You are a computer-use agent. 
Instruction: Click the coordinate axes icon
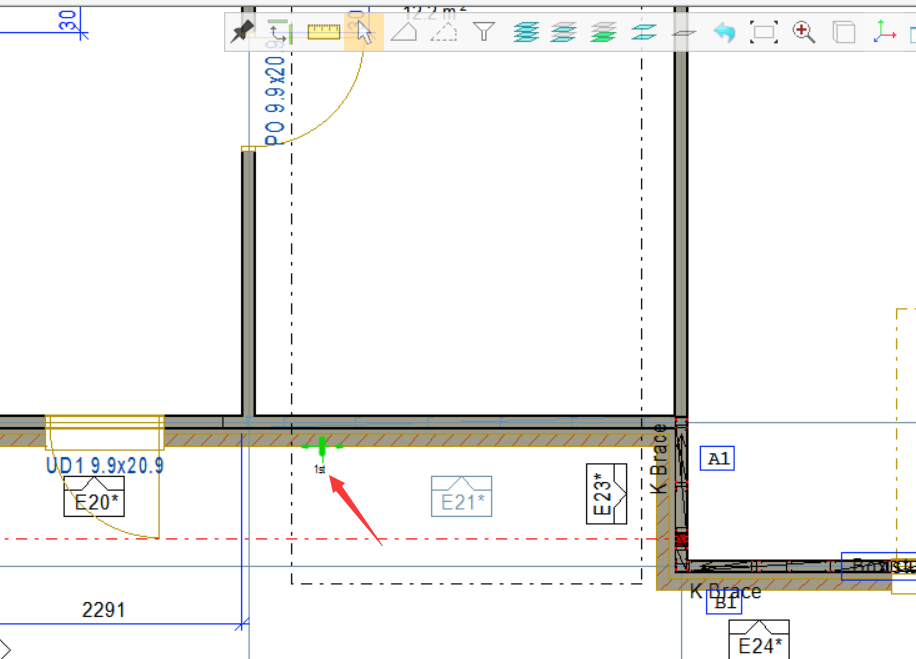click(884, 32)
